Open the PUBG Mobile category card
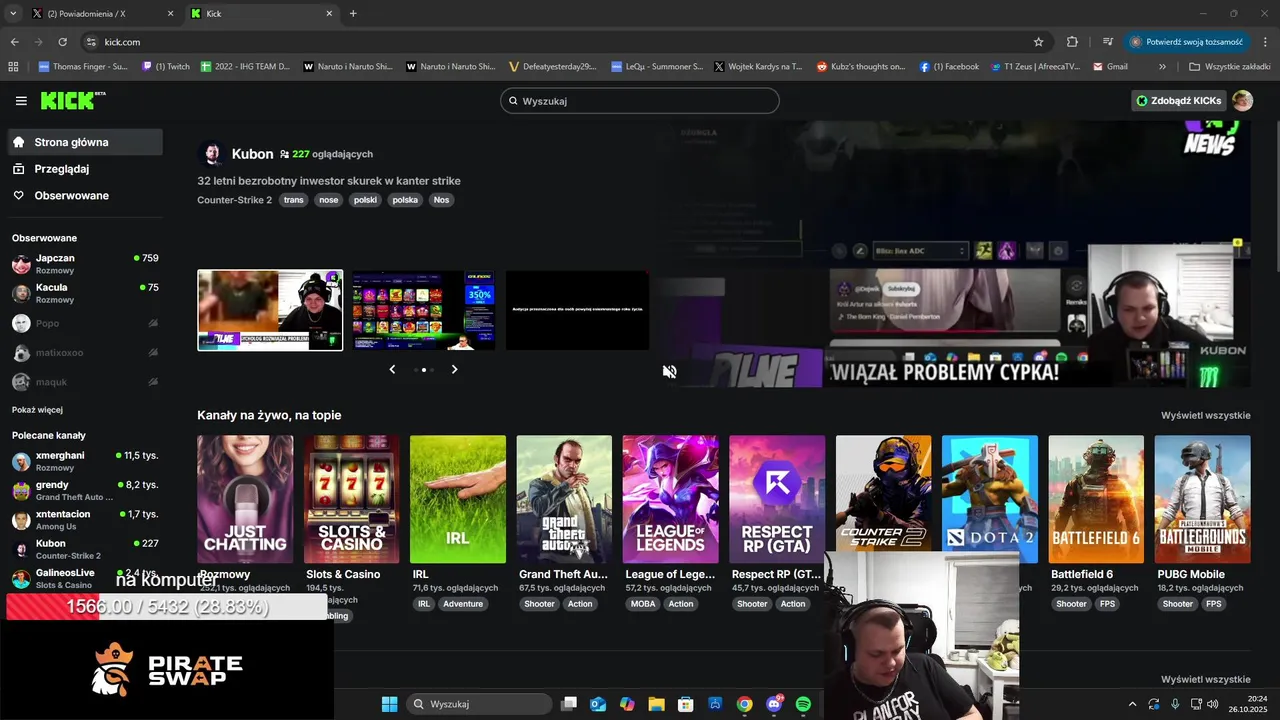 [x=1202, y=499]
